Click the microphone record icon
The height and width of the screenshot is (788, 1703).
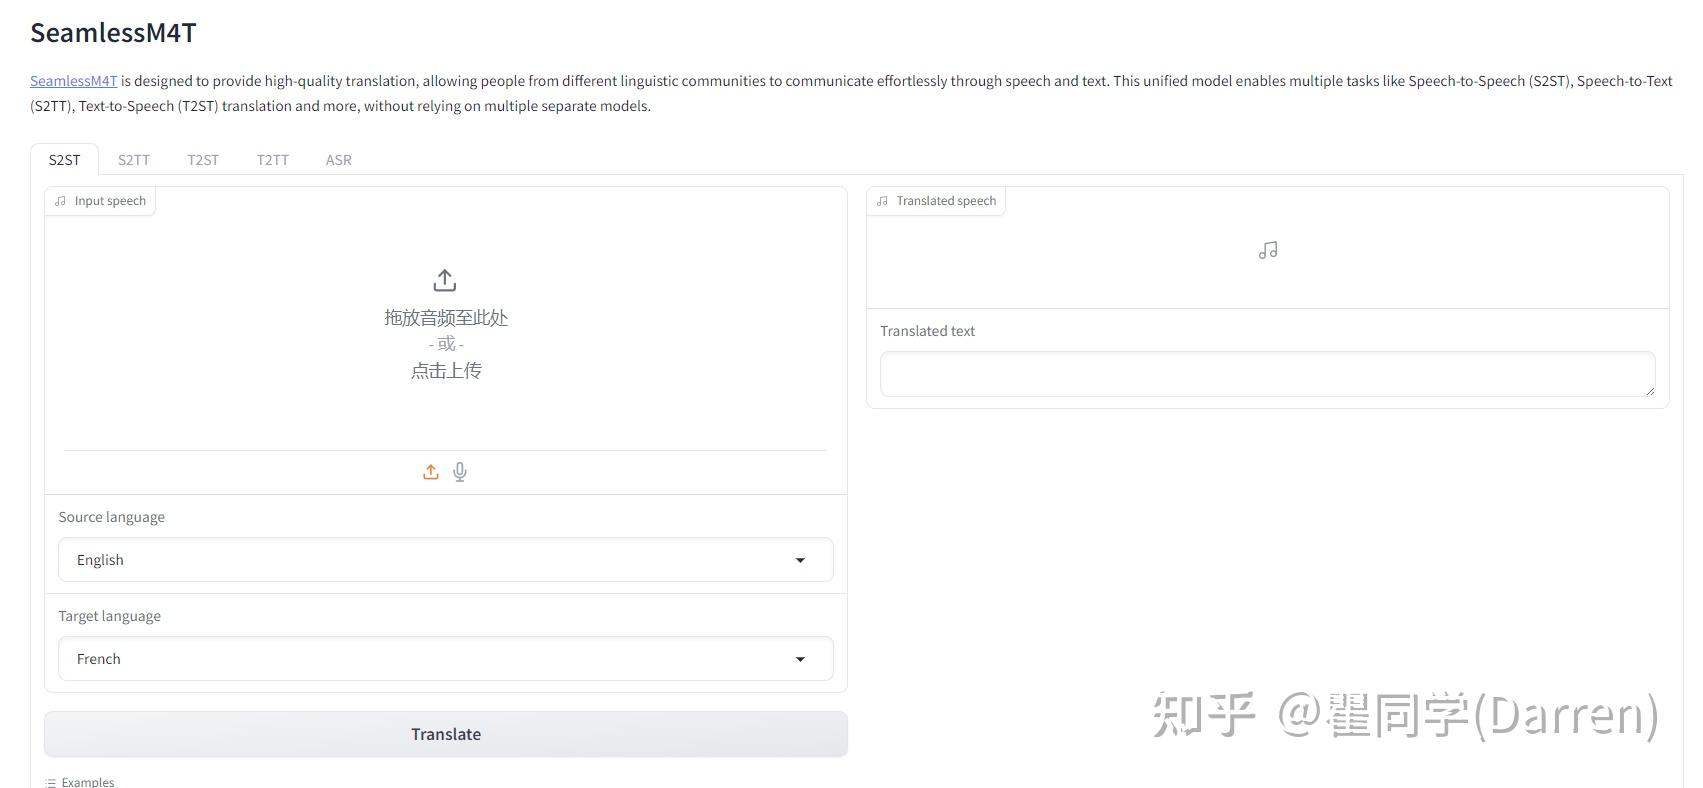point(460,472)
